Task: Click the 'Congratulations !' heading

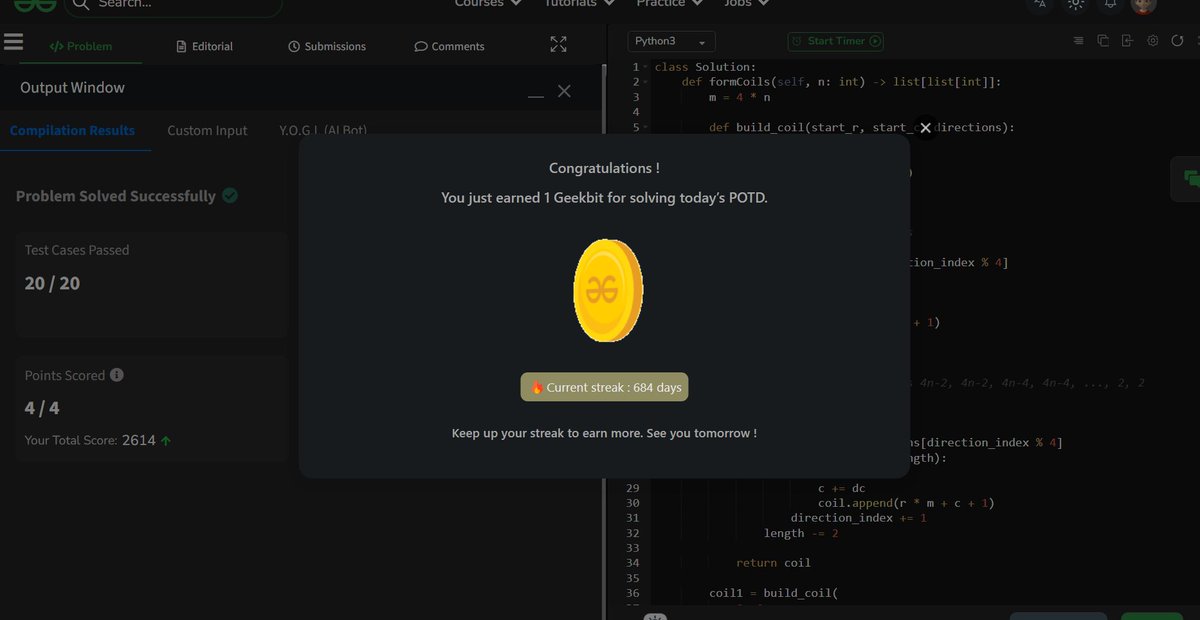Action: [x=604, y=168]
